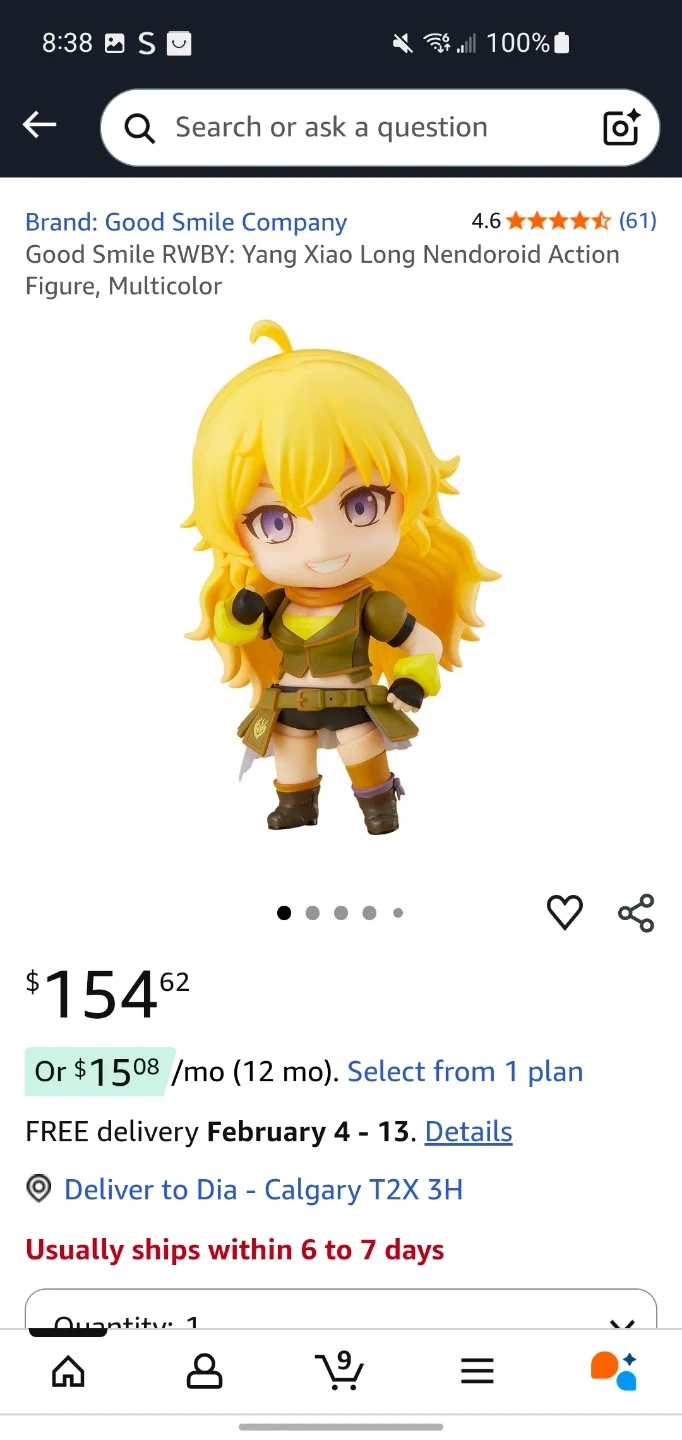Click the delivery Details link
The width and height of the screenshot is (682, 1440).
coord(468,1132)
